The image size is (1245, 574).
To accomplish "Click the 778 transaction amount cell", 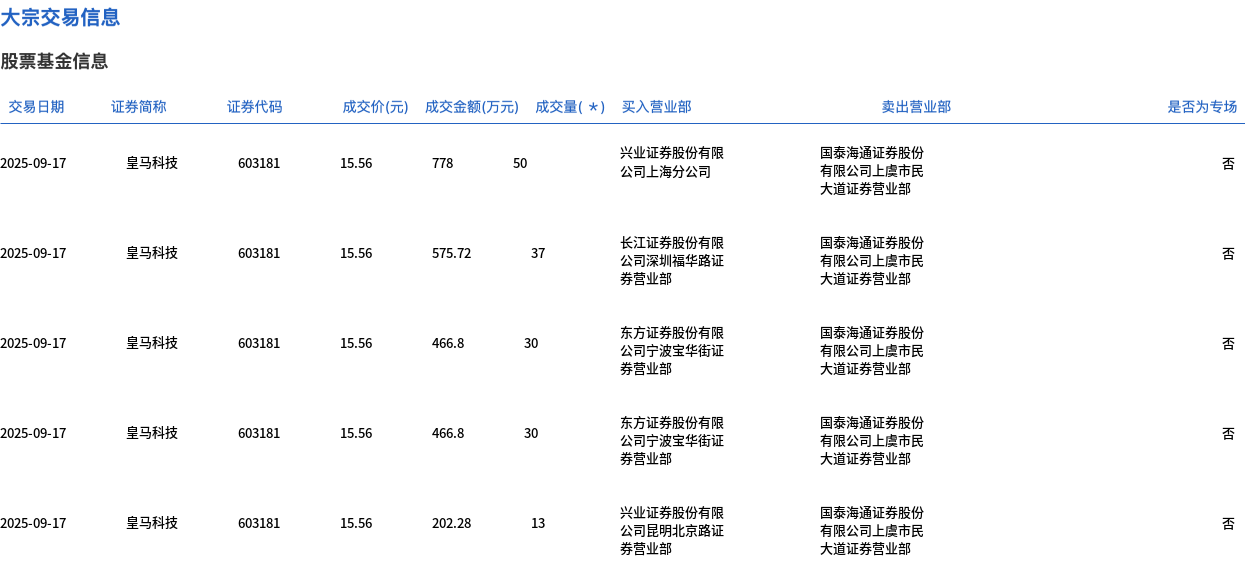I will coord(442,163).
